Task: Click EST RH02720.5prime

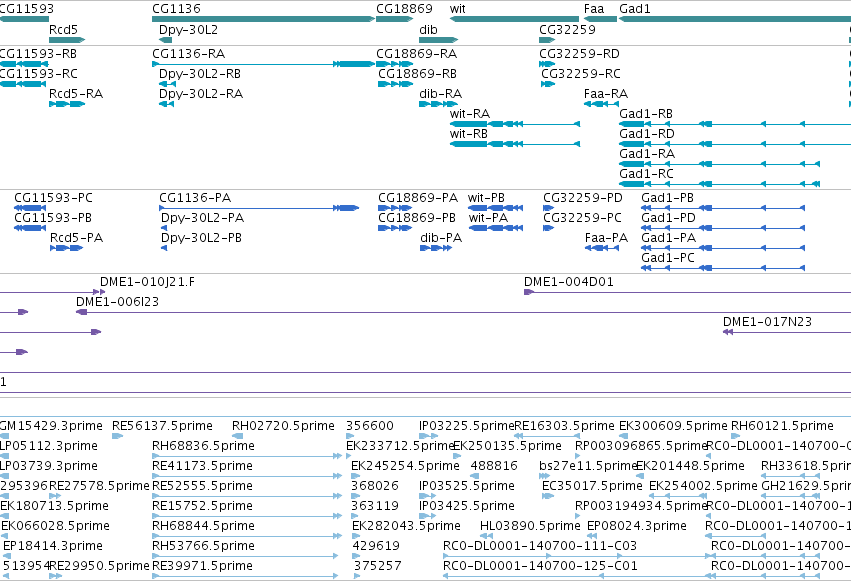Action: click(x=283, y=425)
